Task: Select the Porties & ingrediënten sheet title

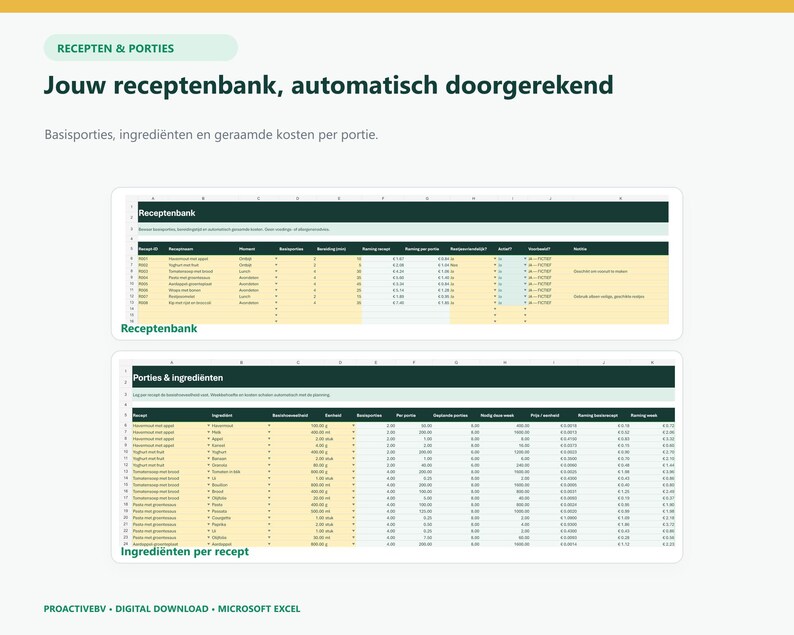Action: 178,378
